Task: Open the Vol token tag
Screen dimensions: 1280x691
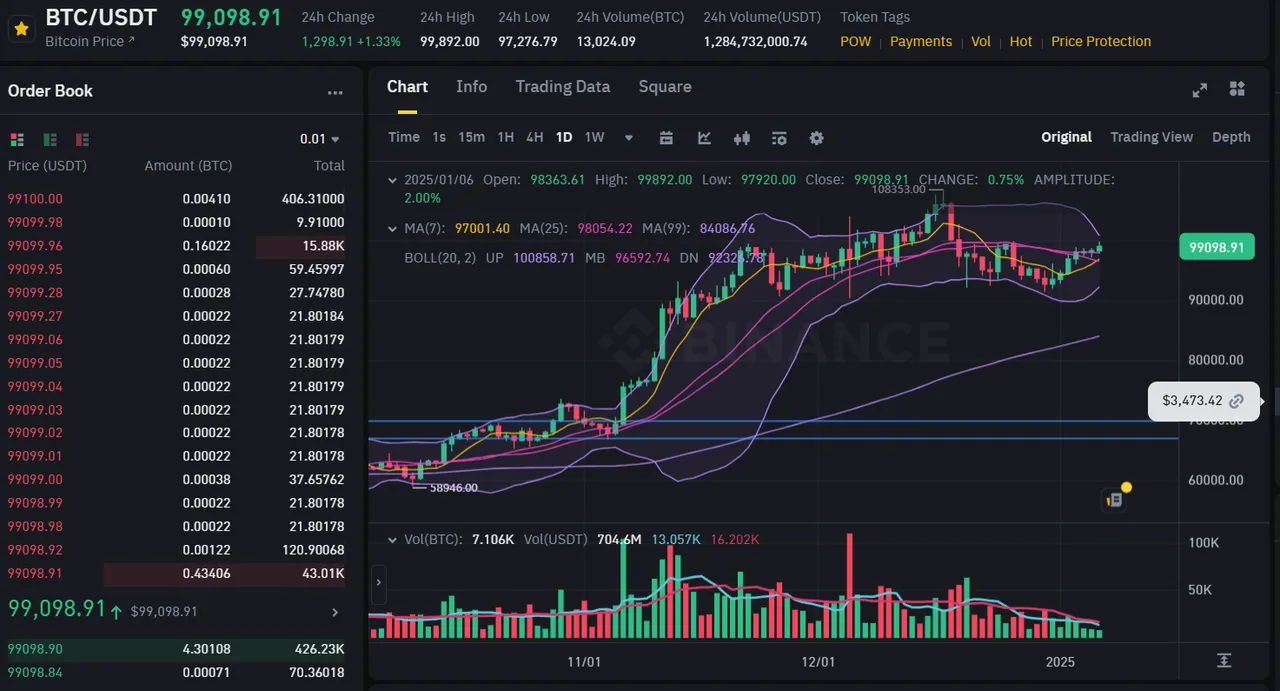Action: [x=981, y=41]
